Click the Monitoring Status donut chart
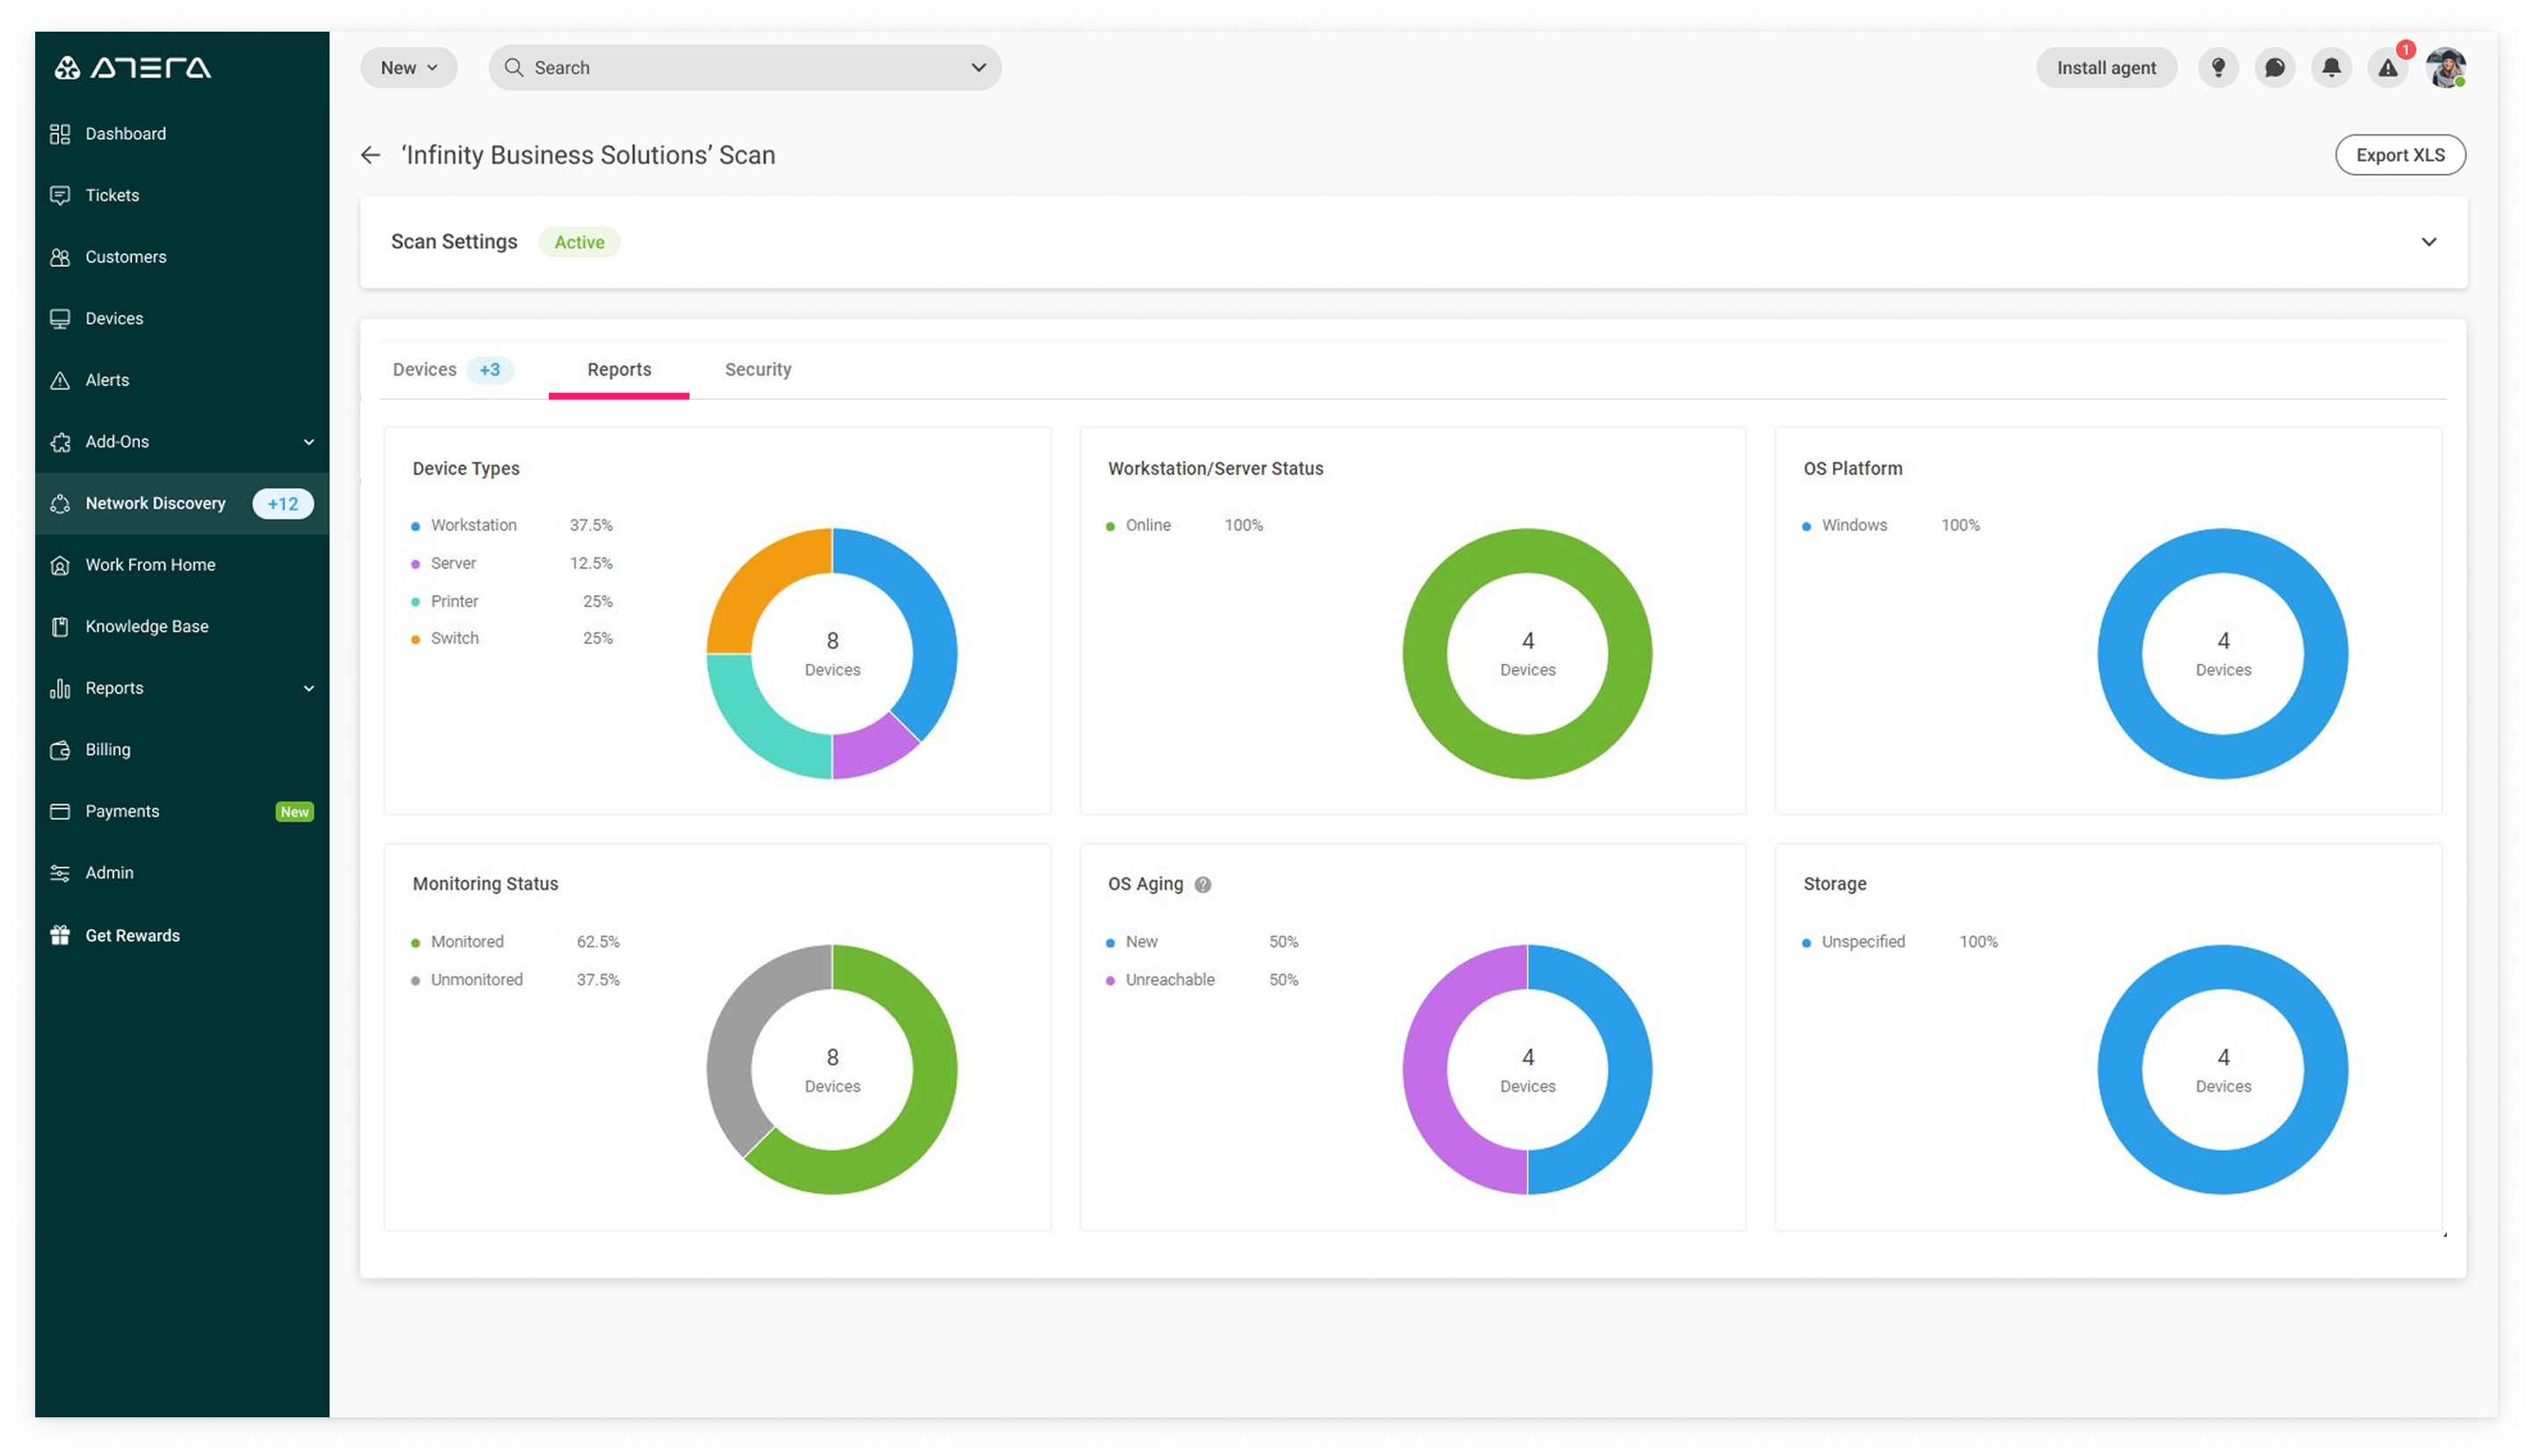This screenshot has width=2533, height=1456. tap(832, 1069)
